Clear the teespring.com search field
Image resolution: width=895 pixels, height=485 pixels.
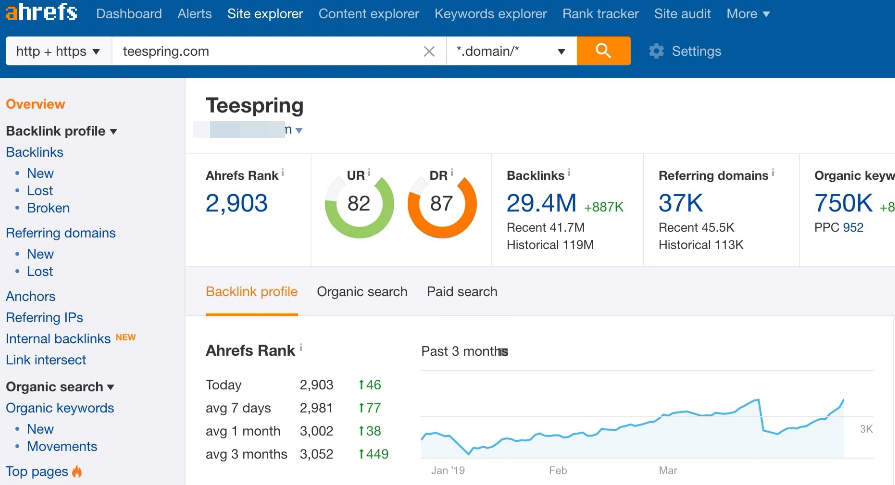tap(429, 51)
